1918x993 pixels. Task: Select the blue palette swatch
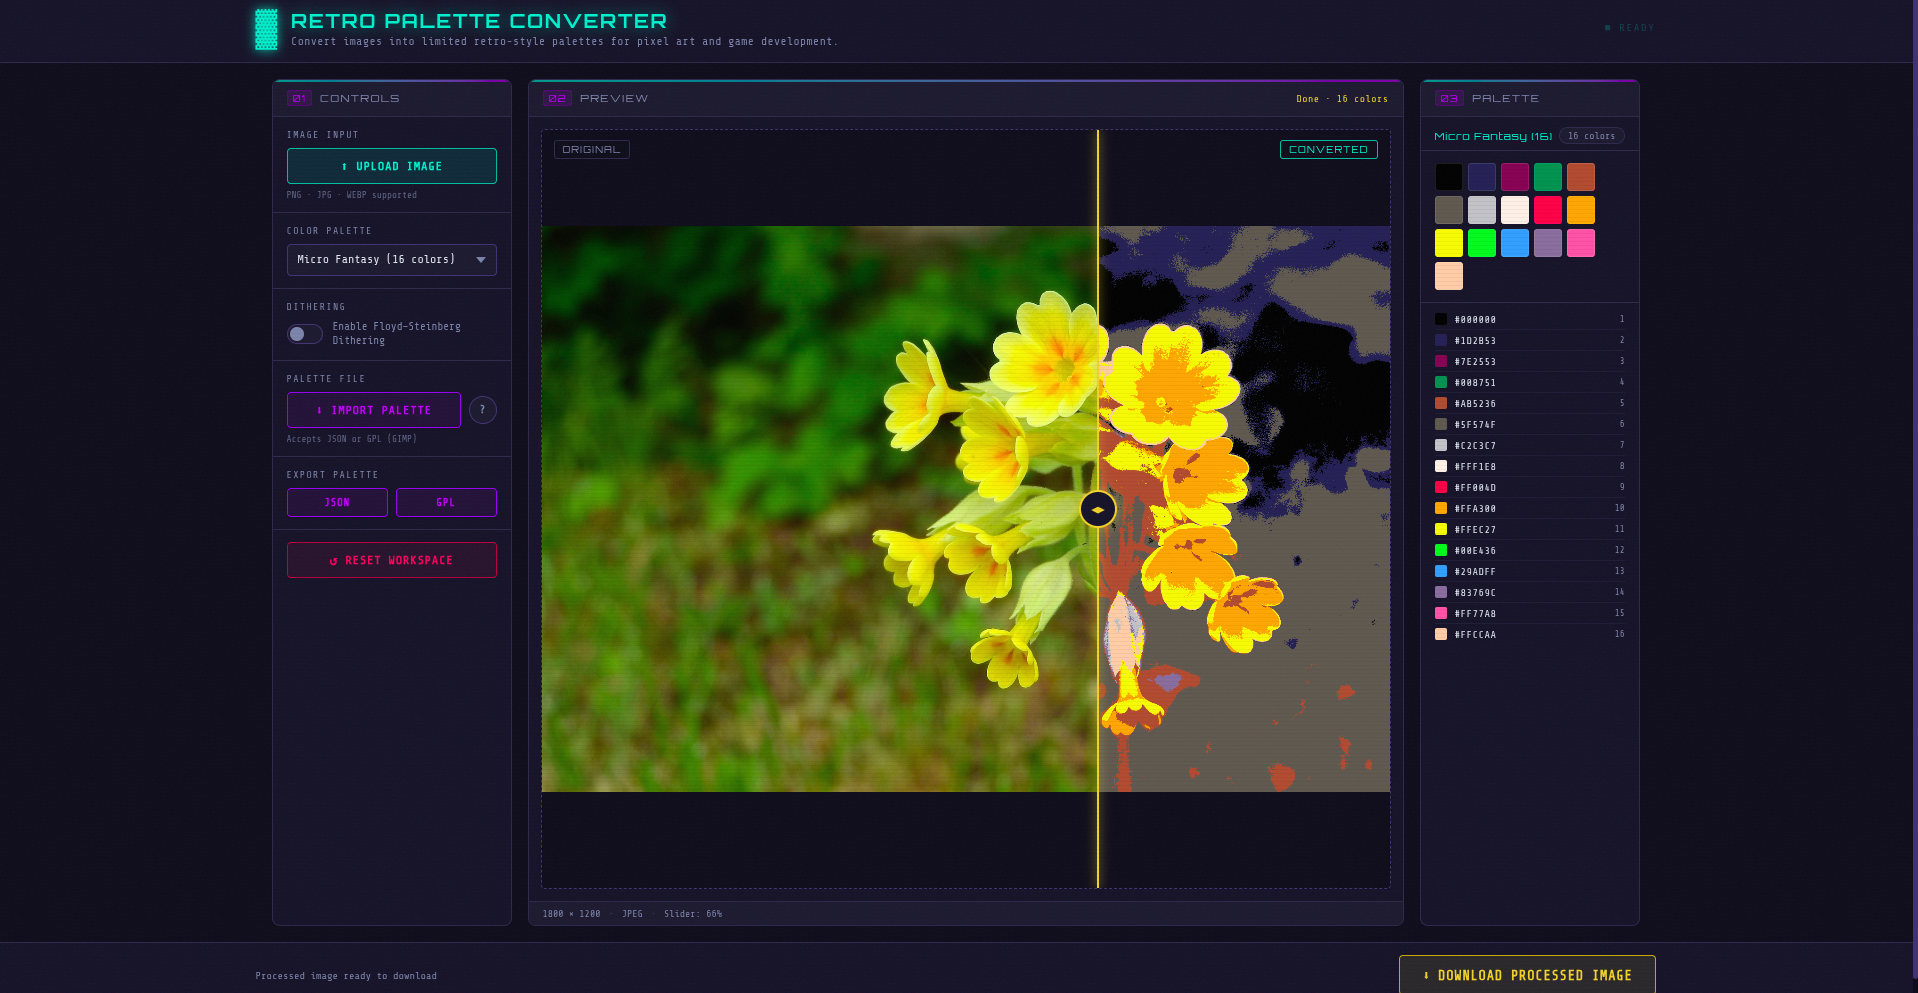pyautogui.click(x=1515, y=243)
